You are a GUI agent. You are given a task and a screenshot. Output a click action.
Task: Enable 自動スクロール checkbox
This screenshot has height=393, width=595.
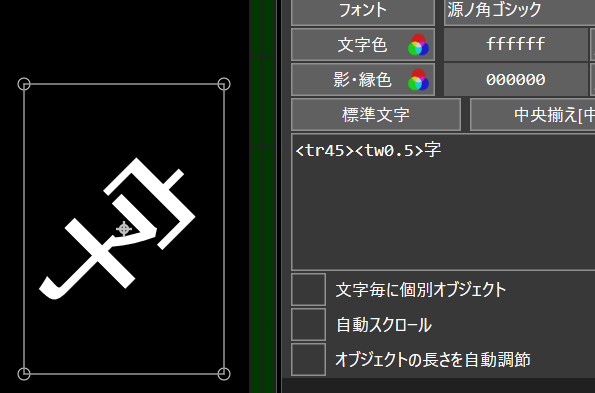pos(309,325)
